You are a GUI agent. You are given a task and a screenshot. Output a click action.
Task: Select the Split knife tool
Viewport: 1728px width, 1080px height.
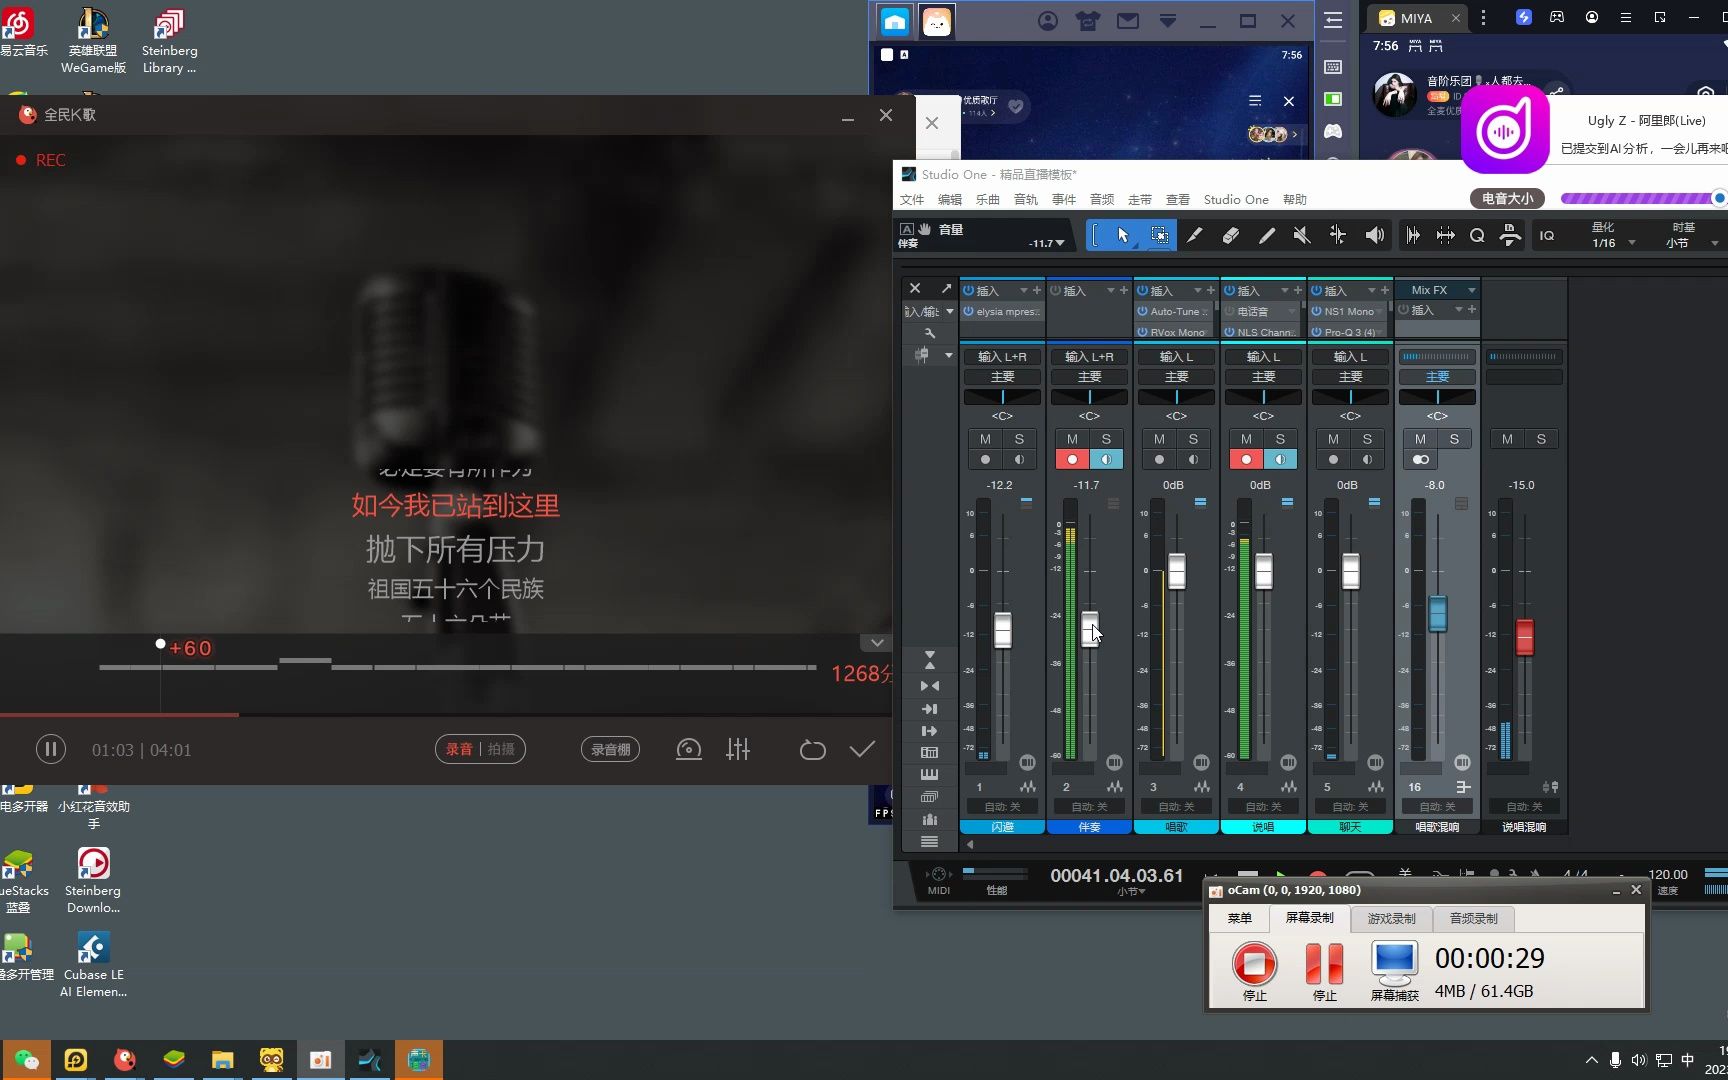(x=1194, y=235)
